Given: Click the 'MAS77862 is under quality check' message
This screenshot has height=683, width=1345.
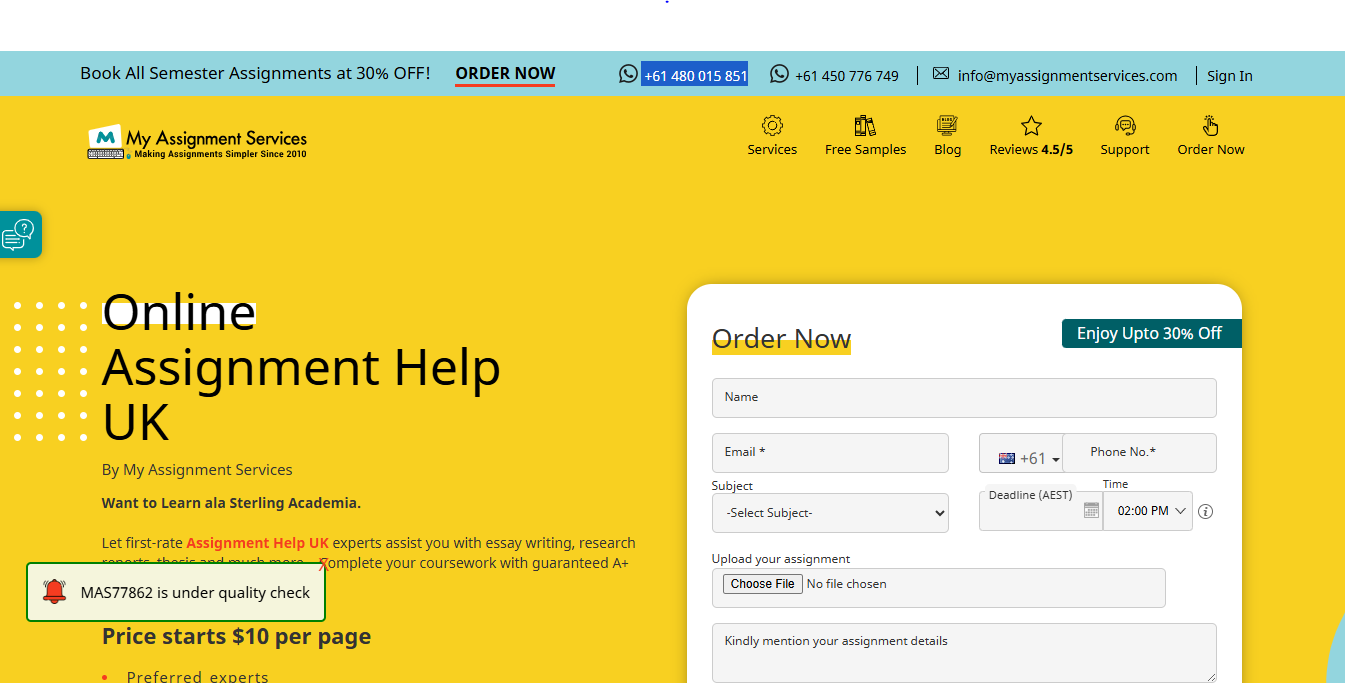Looking at the screenshot, I should click(195, 593).
